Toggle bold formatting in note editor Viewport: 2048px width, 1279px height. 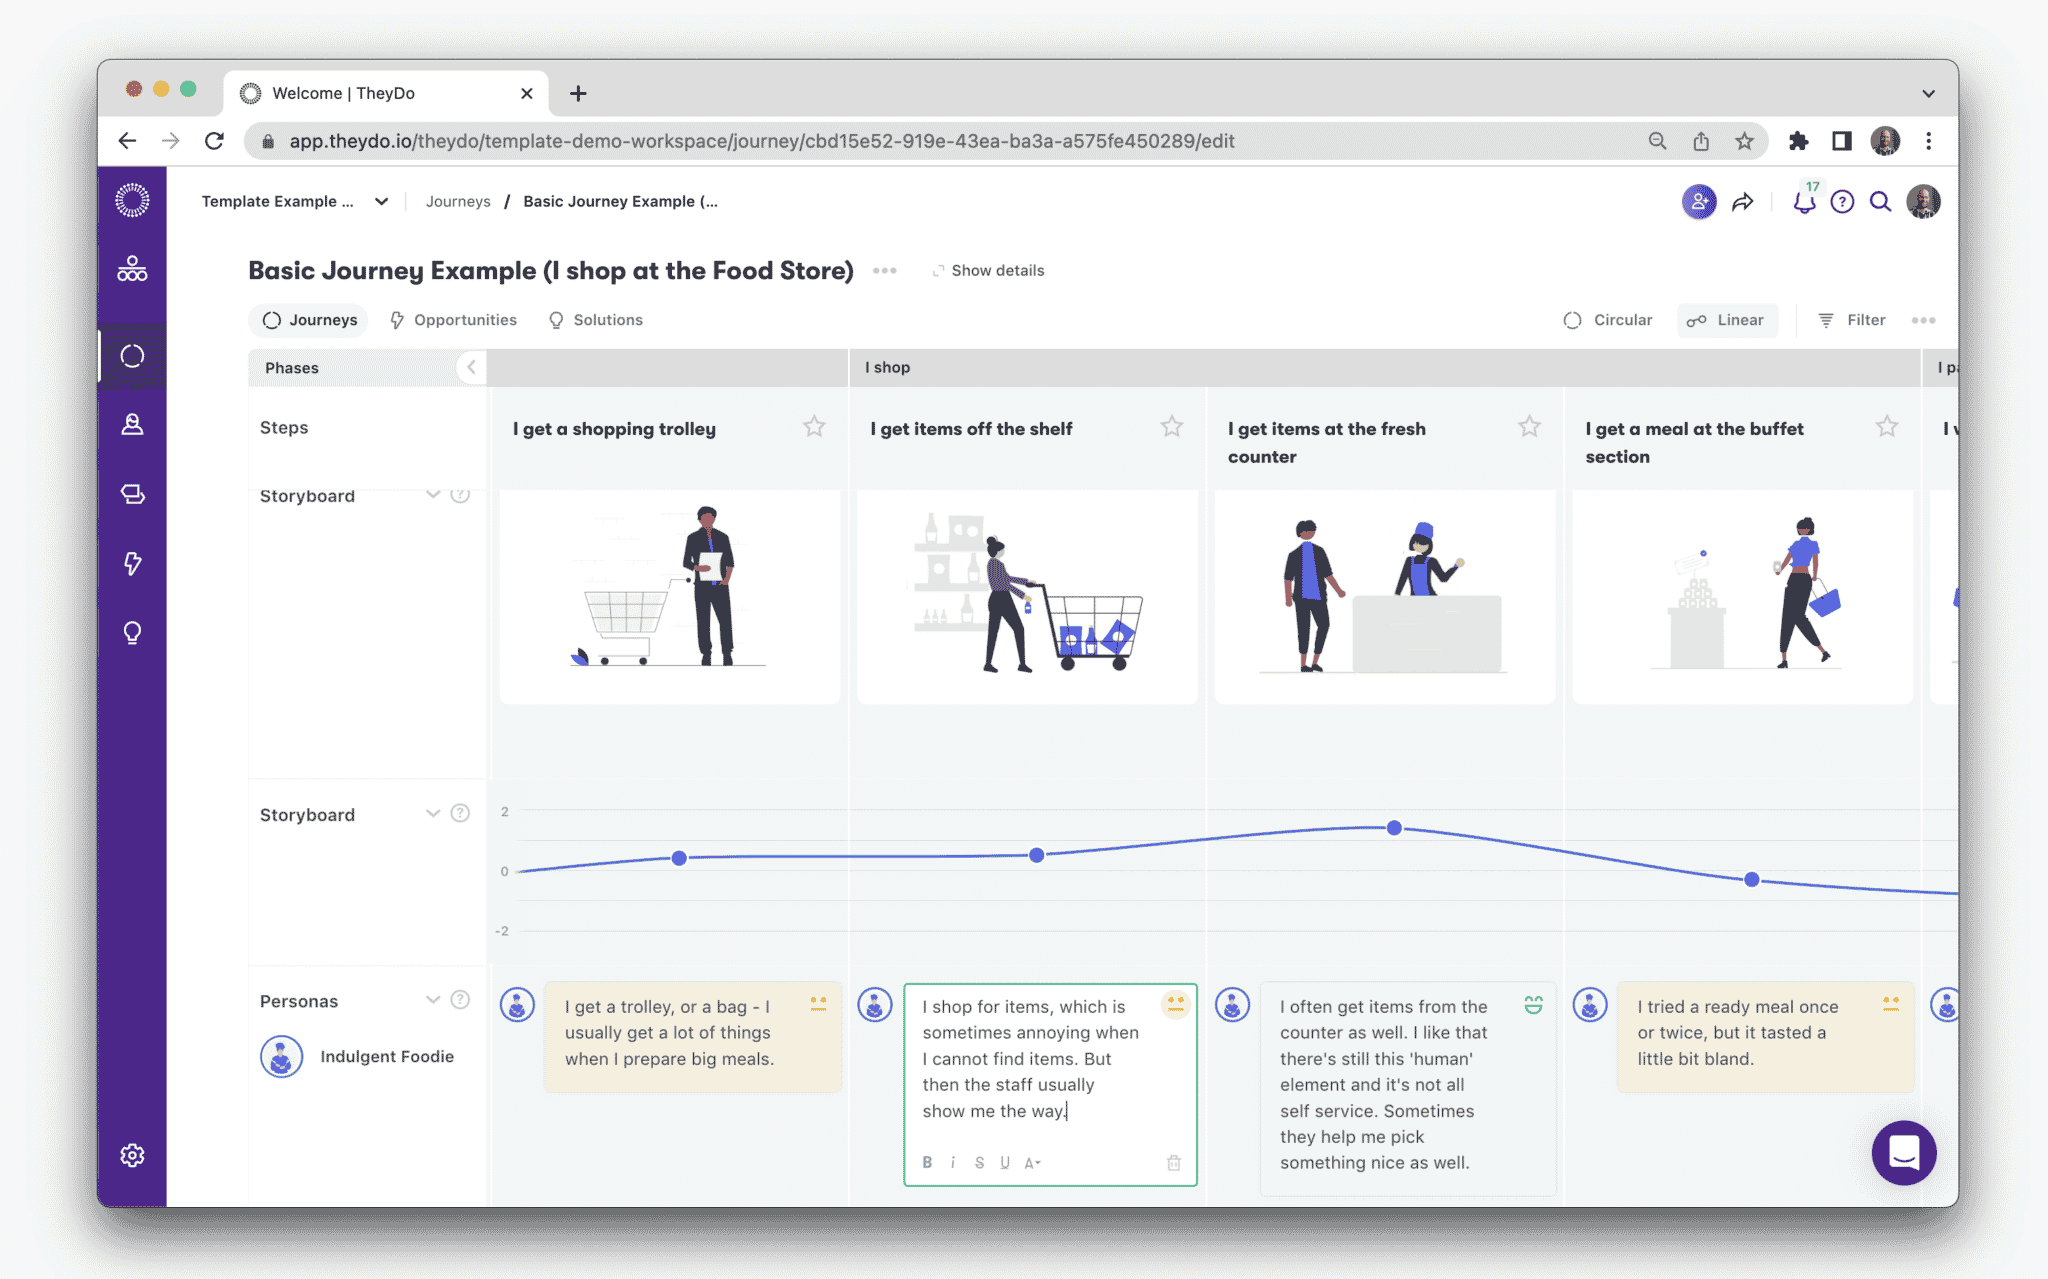pos(927,1162)
